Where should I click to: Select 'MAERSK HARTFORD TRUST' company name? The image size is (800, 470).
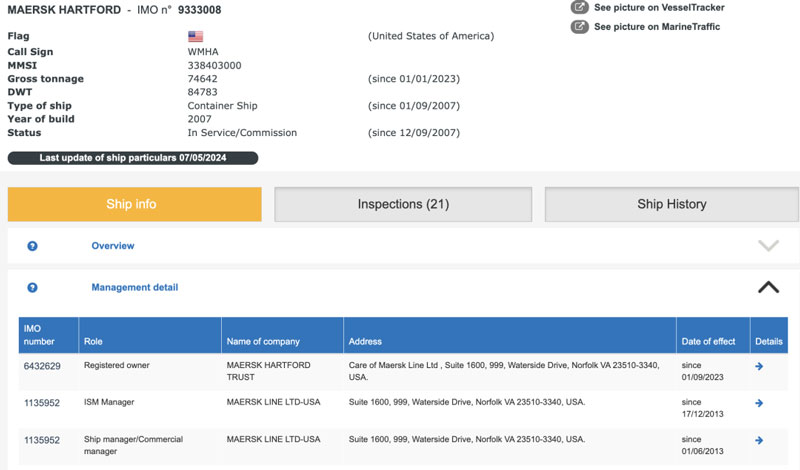(268, 371)
